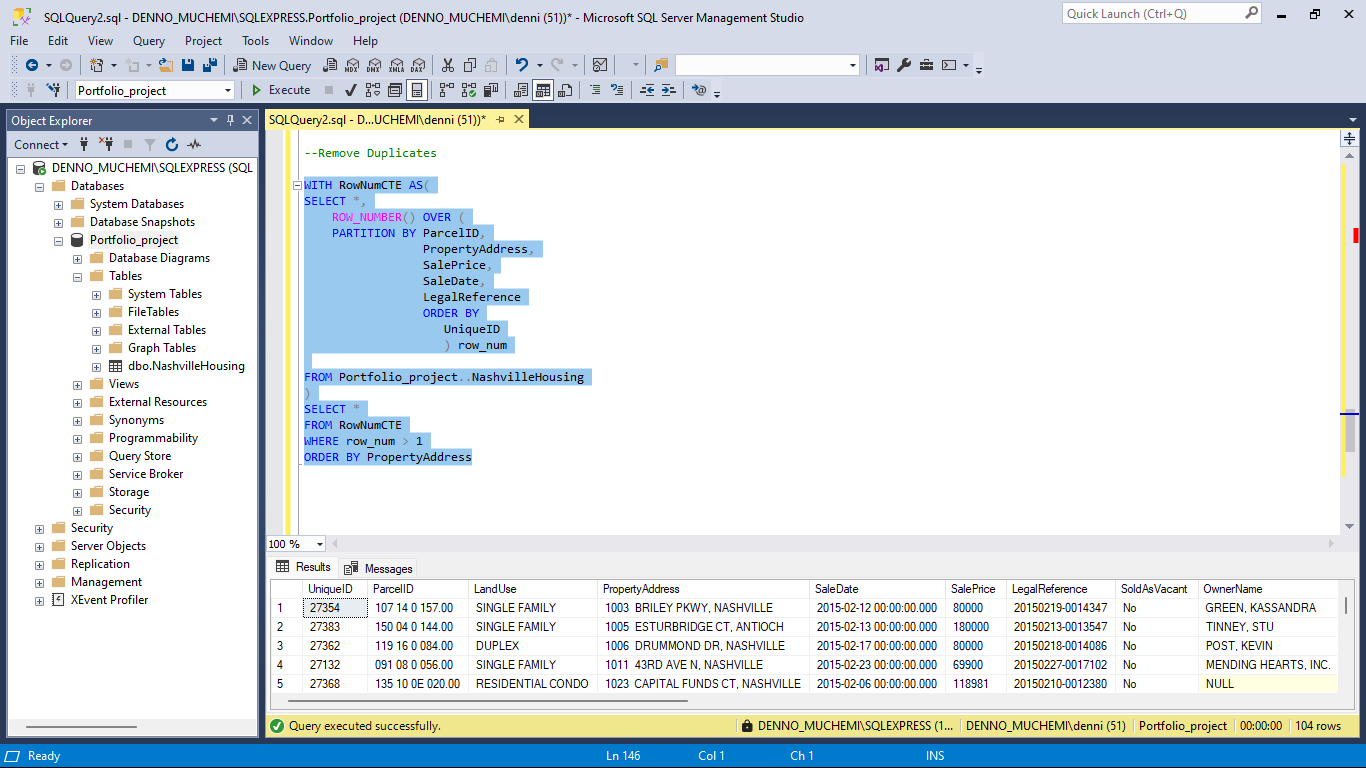The image size is (1366, 768).
Task: Toggle the pin on the SQLQuery2.sql tab
Action: [500, 119]
